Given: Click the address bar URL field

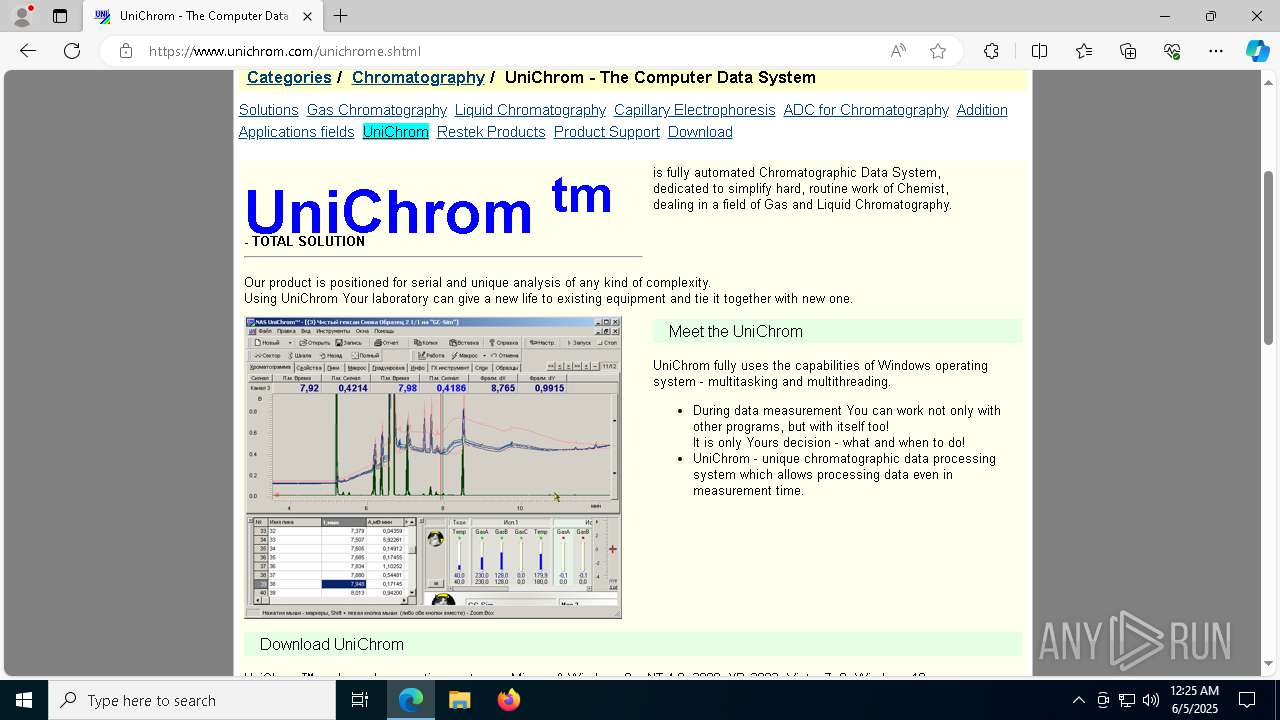Looking at the screenshot, I should (510, 51).
